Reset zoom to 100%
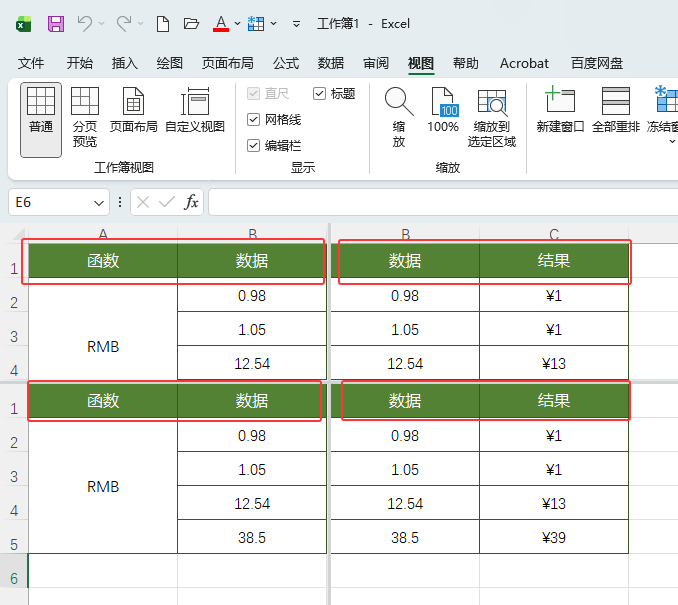This screenshot has height=605, width=678. click(443, 109)
